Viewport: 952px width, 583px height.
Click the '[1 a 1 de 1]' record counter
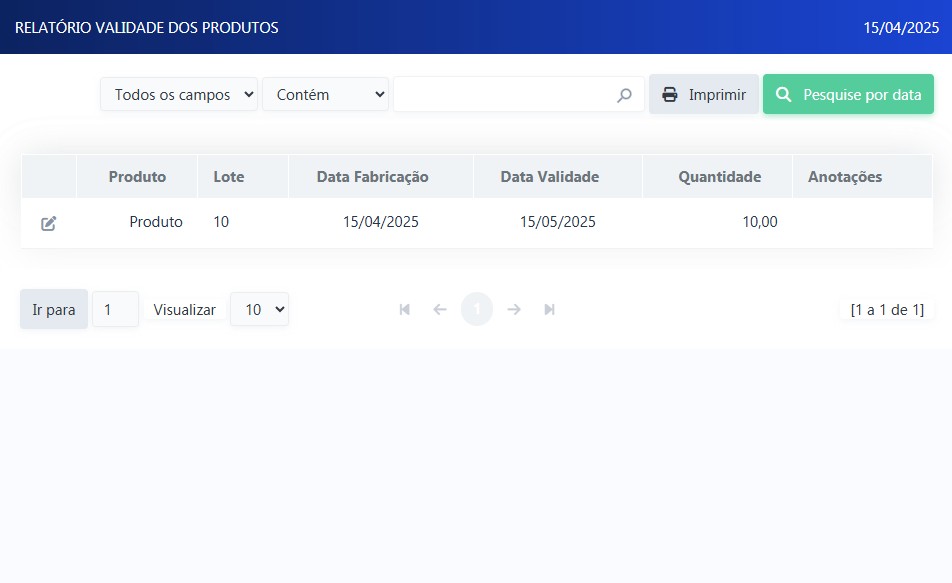click(887, 310)
